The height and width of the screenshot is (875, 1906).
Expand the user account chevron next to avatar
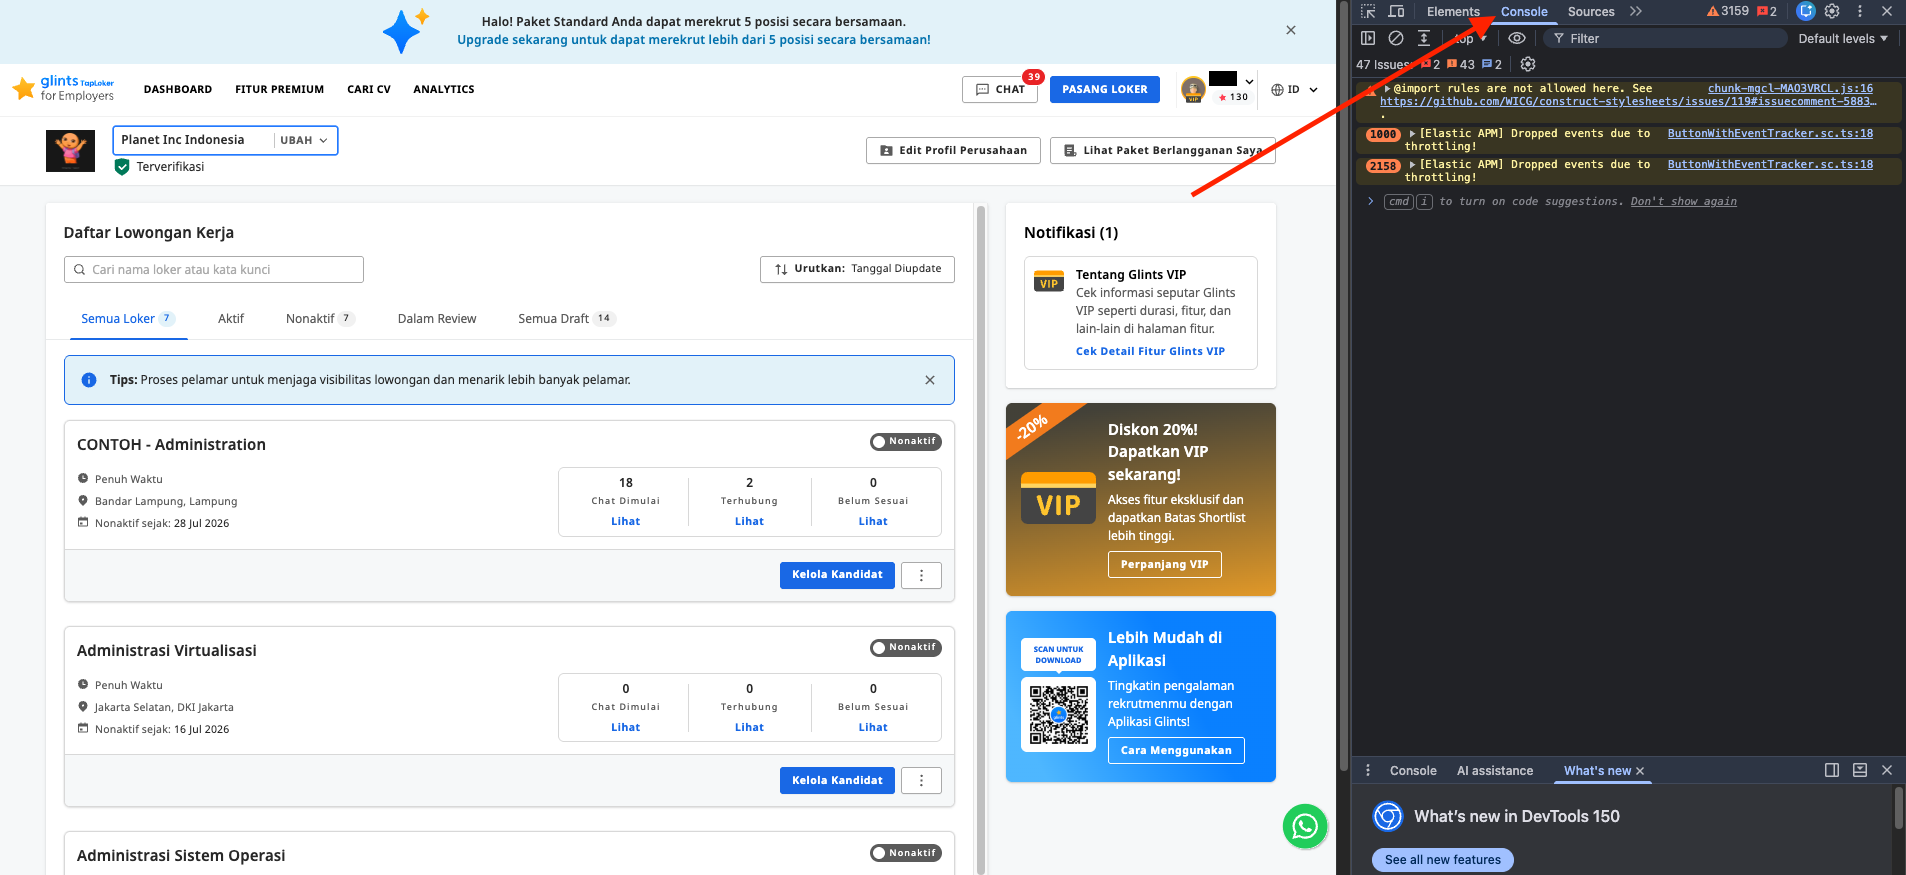[x=1249, y=83]
